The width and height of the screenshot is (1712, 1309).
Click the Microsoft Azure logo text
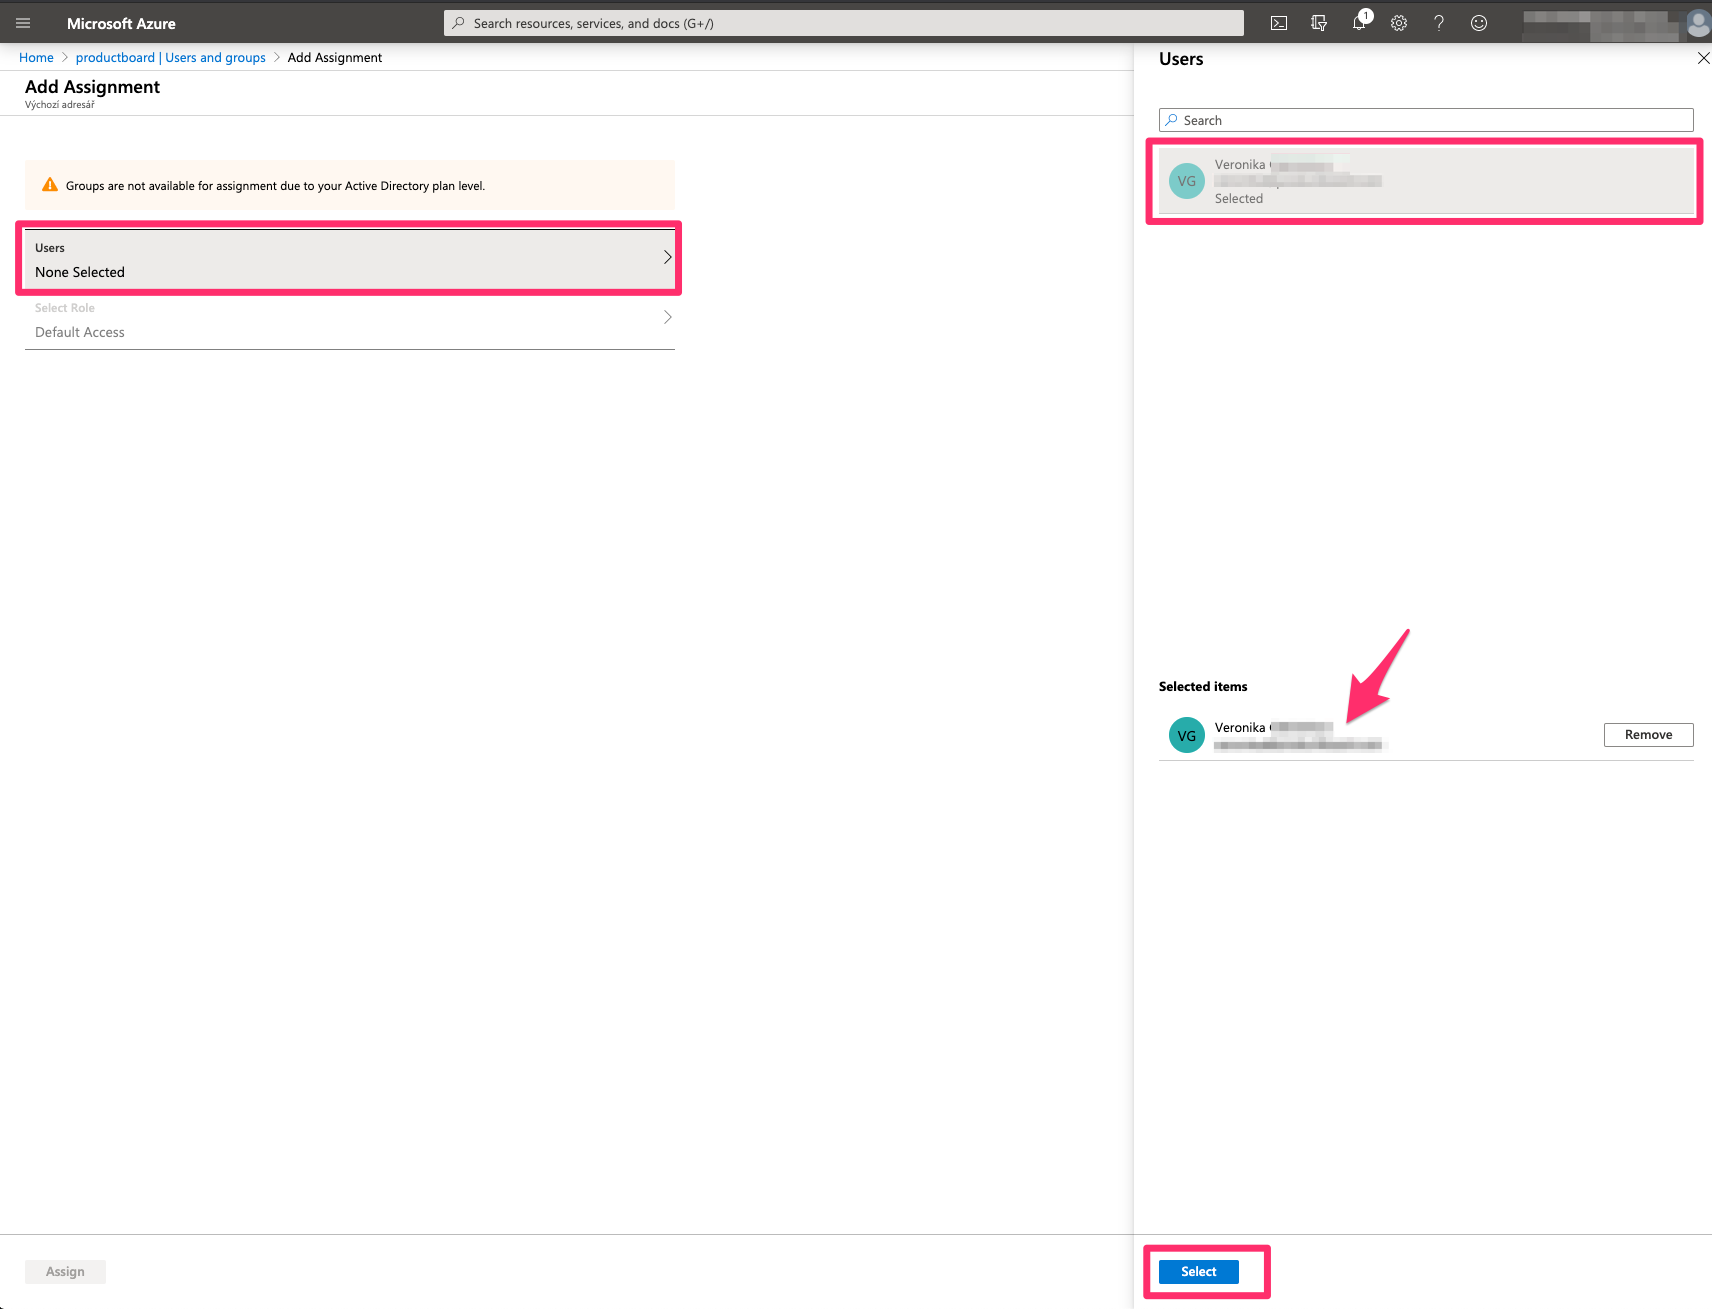coord(121,23)
